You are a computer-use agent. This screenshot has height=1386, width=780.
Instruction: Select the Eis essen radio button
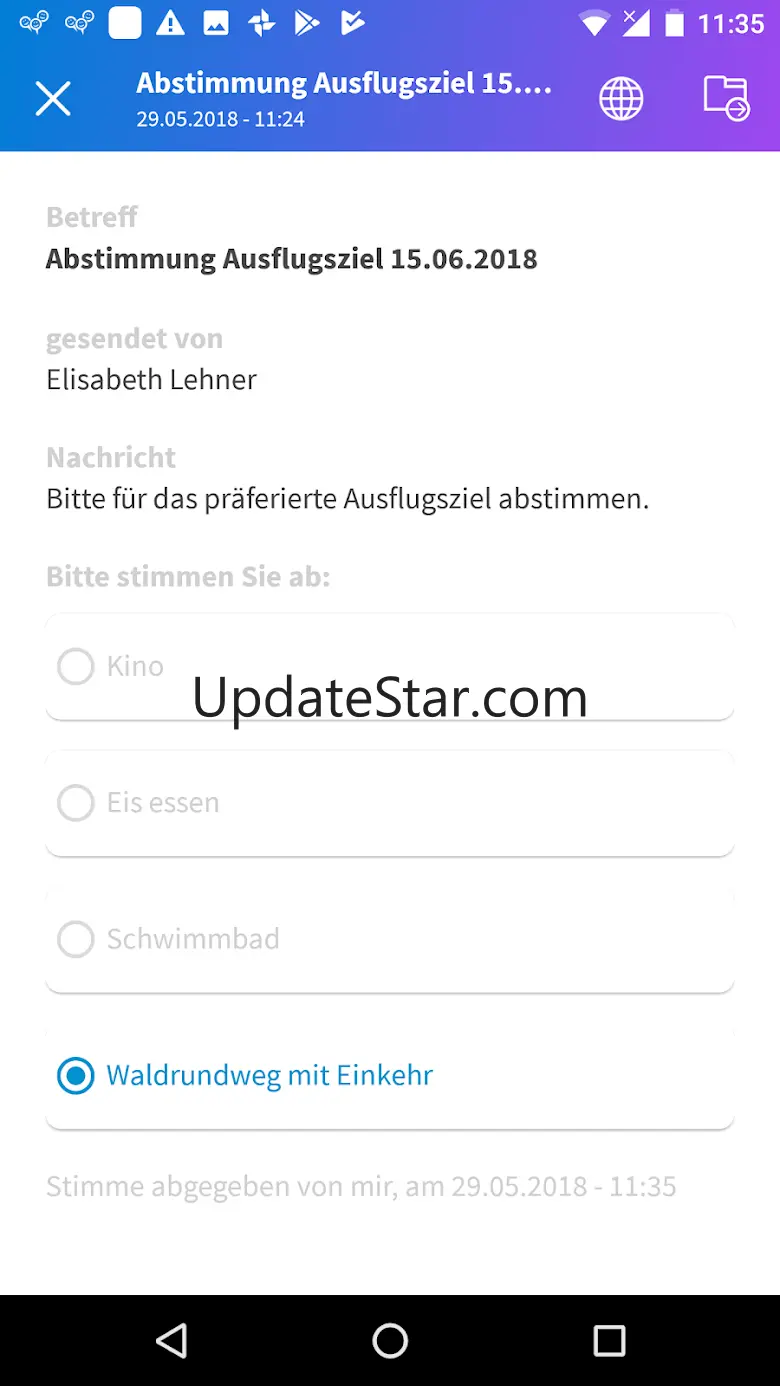coord(76,802)
